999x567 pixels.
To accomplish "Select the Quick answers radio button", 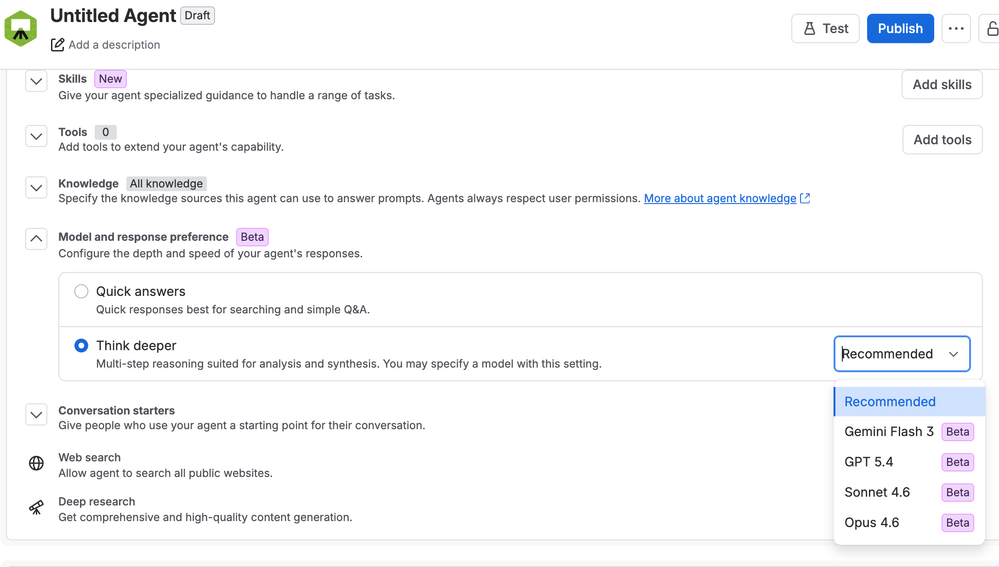I will tap(81, 291).
